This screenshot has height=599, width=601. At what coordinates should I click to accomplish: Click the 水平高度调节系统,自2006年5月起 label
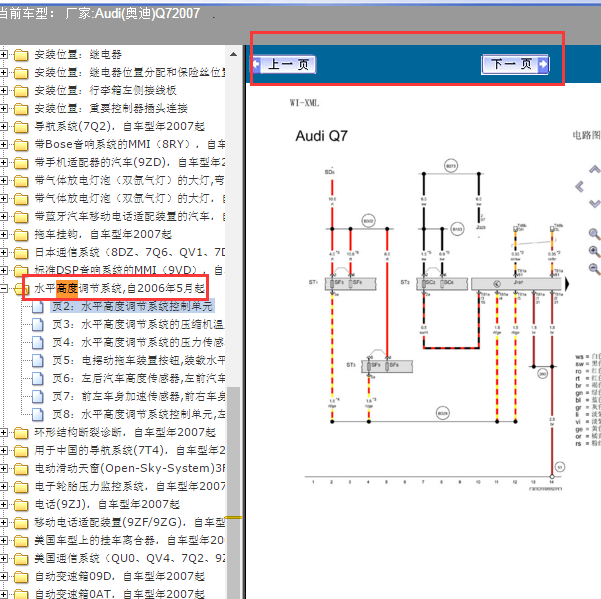point(120,288)
